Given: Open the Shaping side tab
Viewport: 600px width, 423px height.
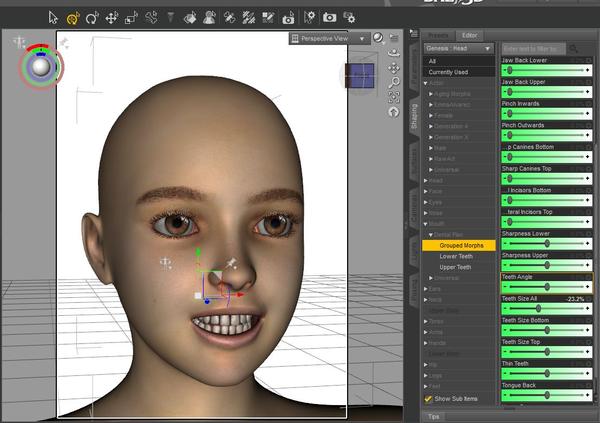Looking at the screenshot, I should [x=414, y=116].
